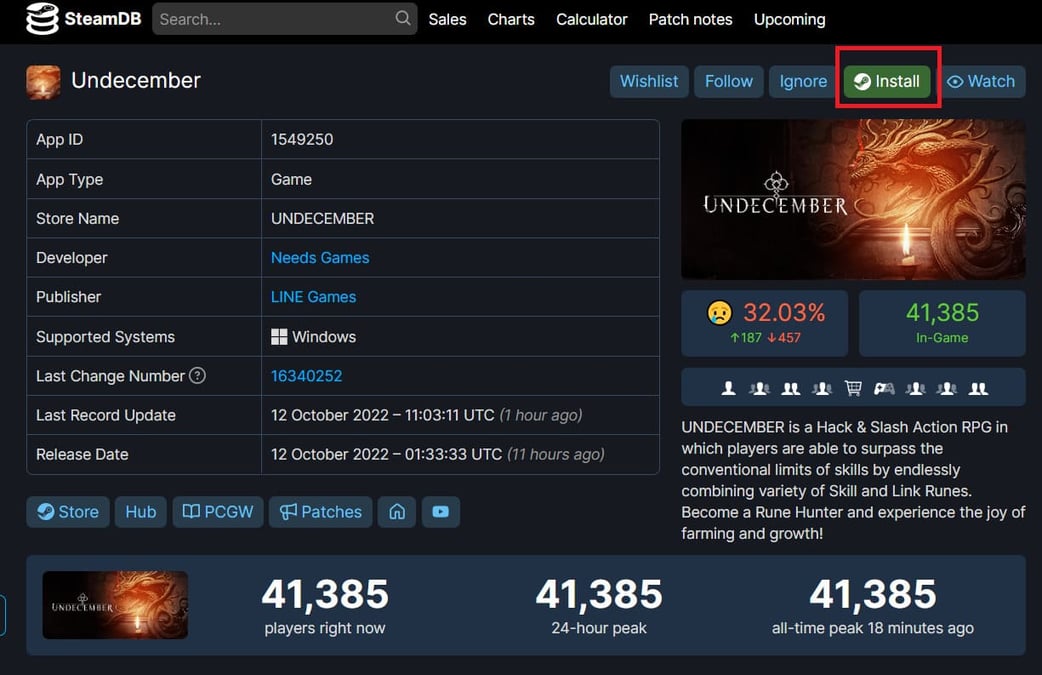Click the 457 negative reviews count

click(784, 338)
